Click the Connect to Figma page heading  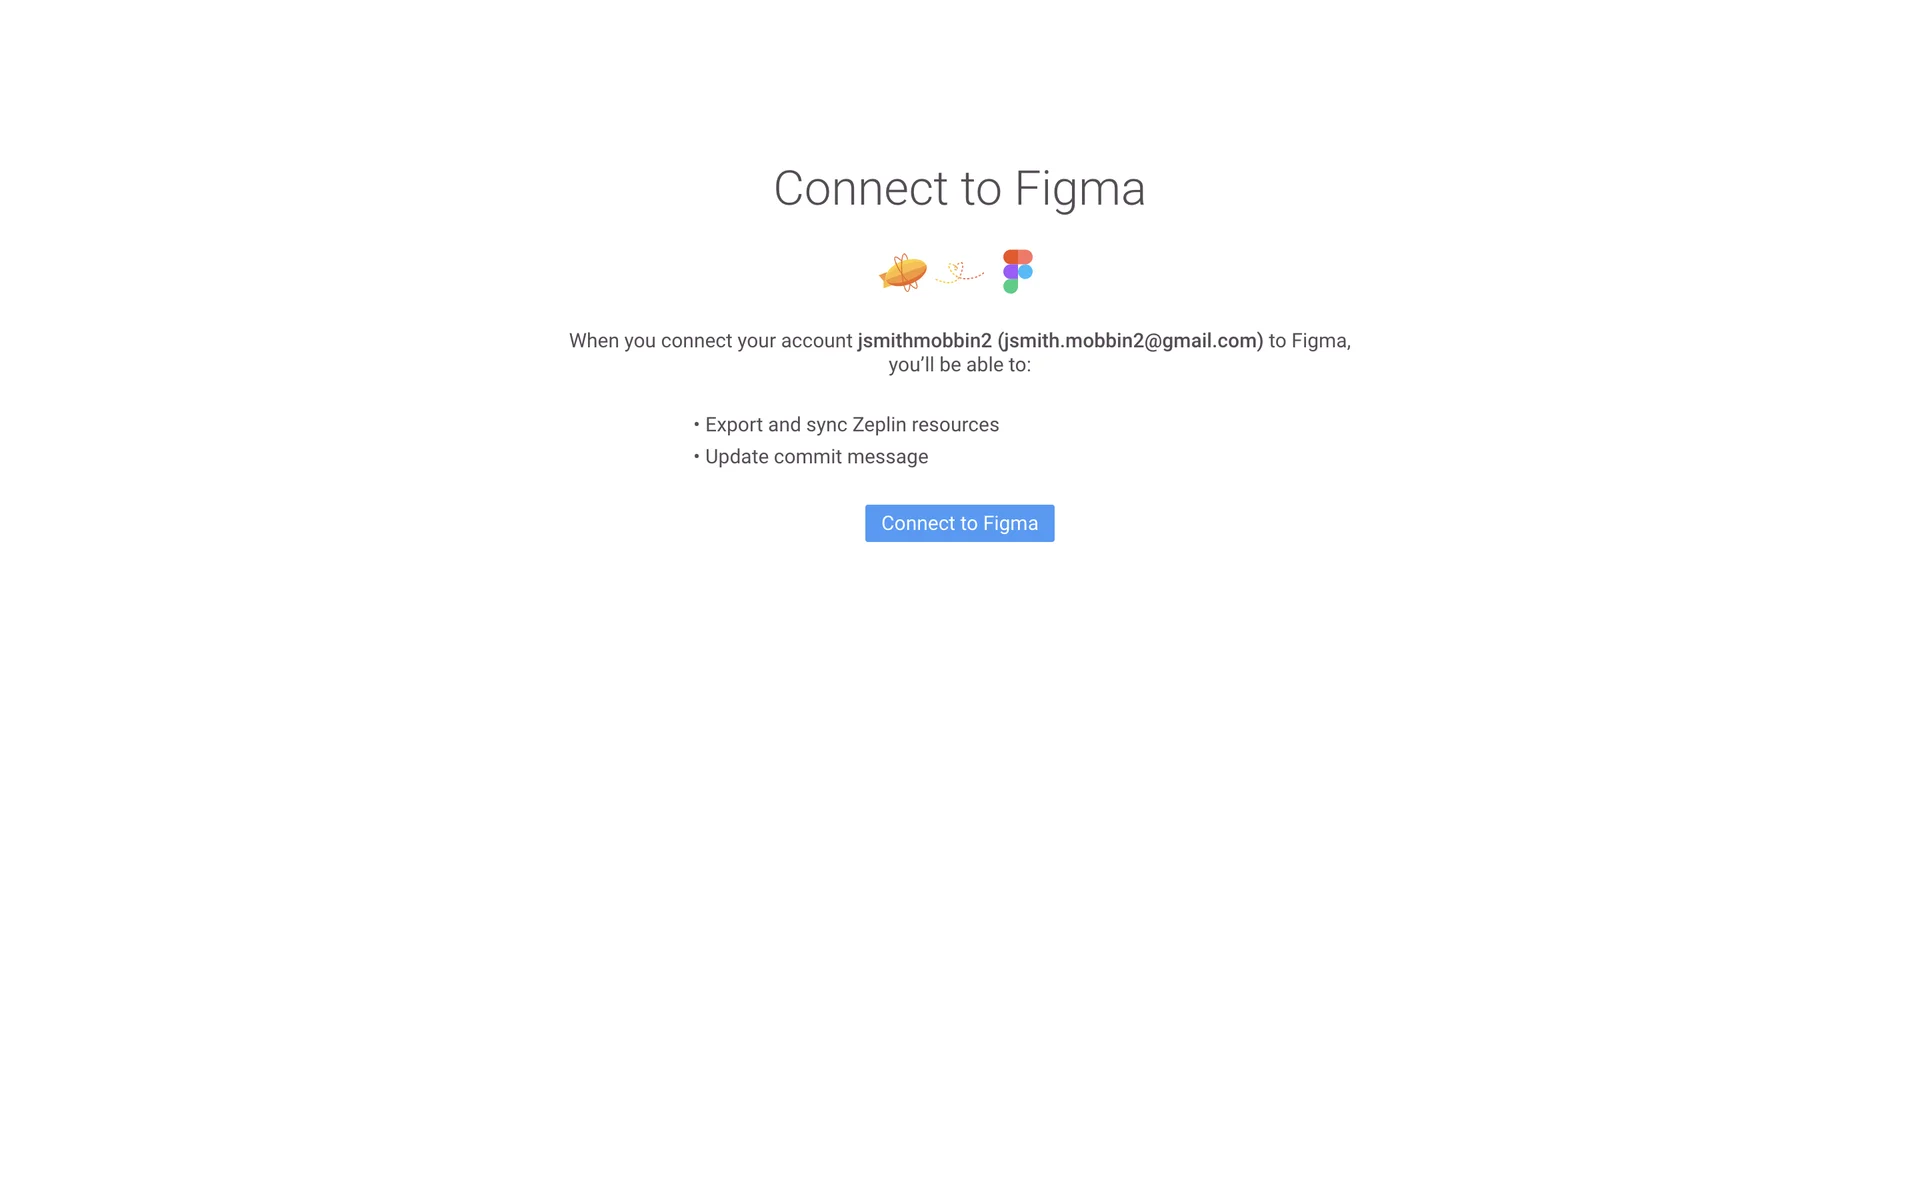[x=960, y=188]
